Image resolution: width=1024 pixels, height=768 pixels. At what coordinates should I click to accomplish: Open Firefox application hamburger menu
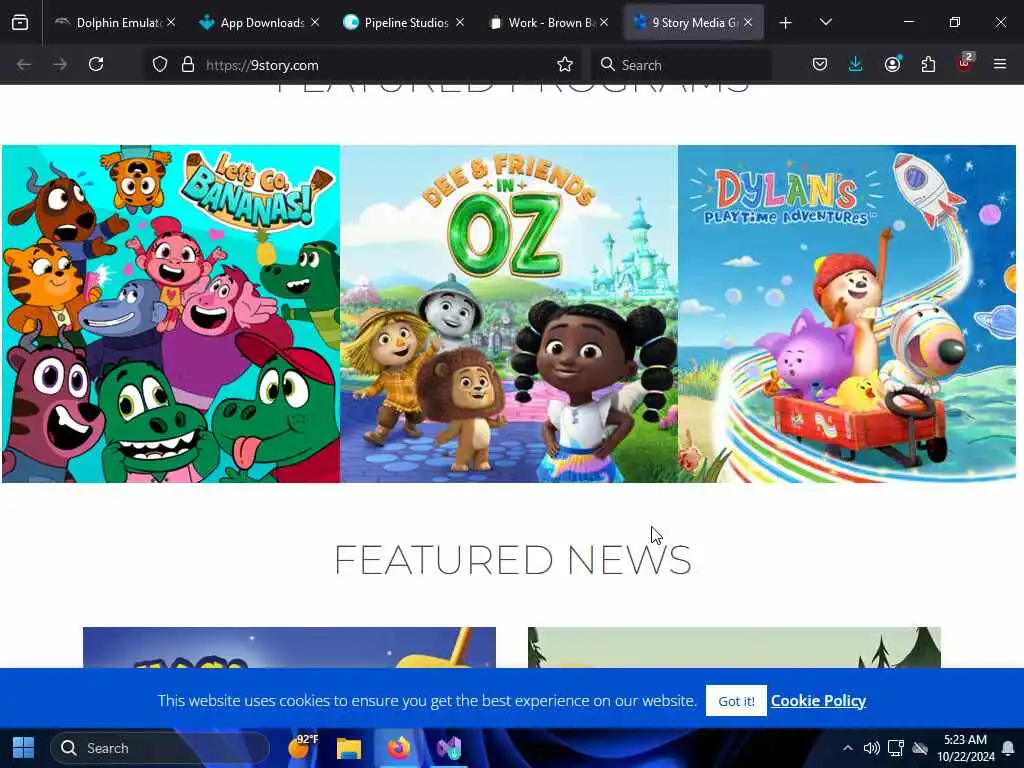1000,64
